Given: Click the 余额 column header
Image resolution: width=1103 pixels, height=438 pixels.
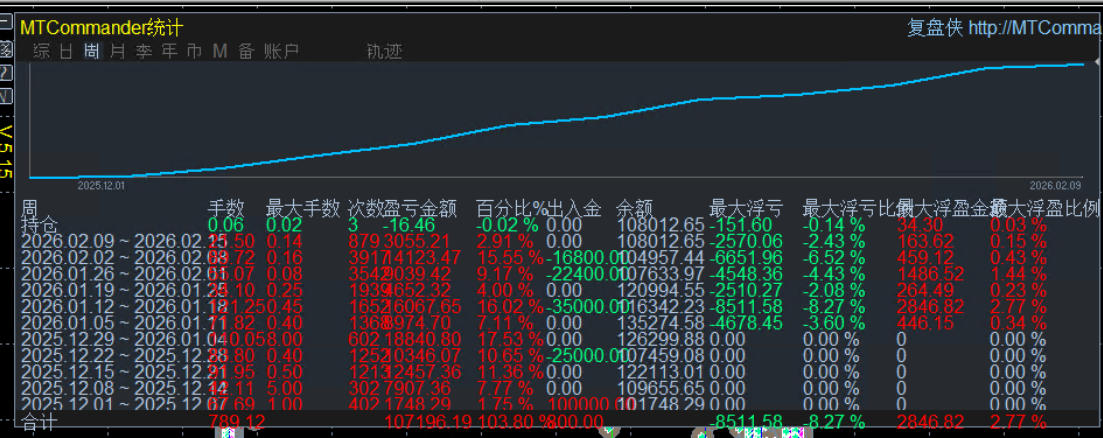Looking at the screenshot, I should click(635, 208).
